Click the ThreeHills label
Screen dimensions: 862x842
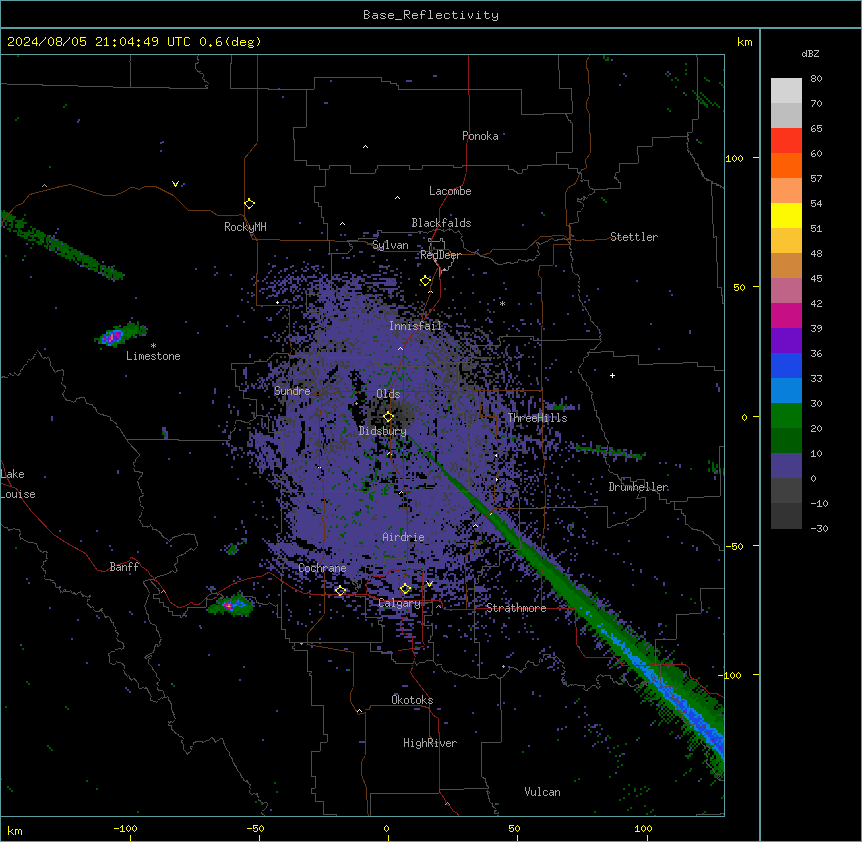pos(537,418)
